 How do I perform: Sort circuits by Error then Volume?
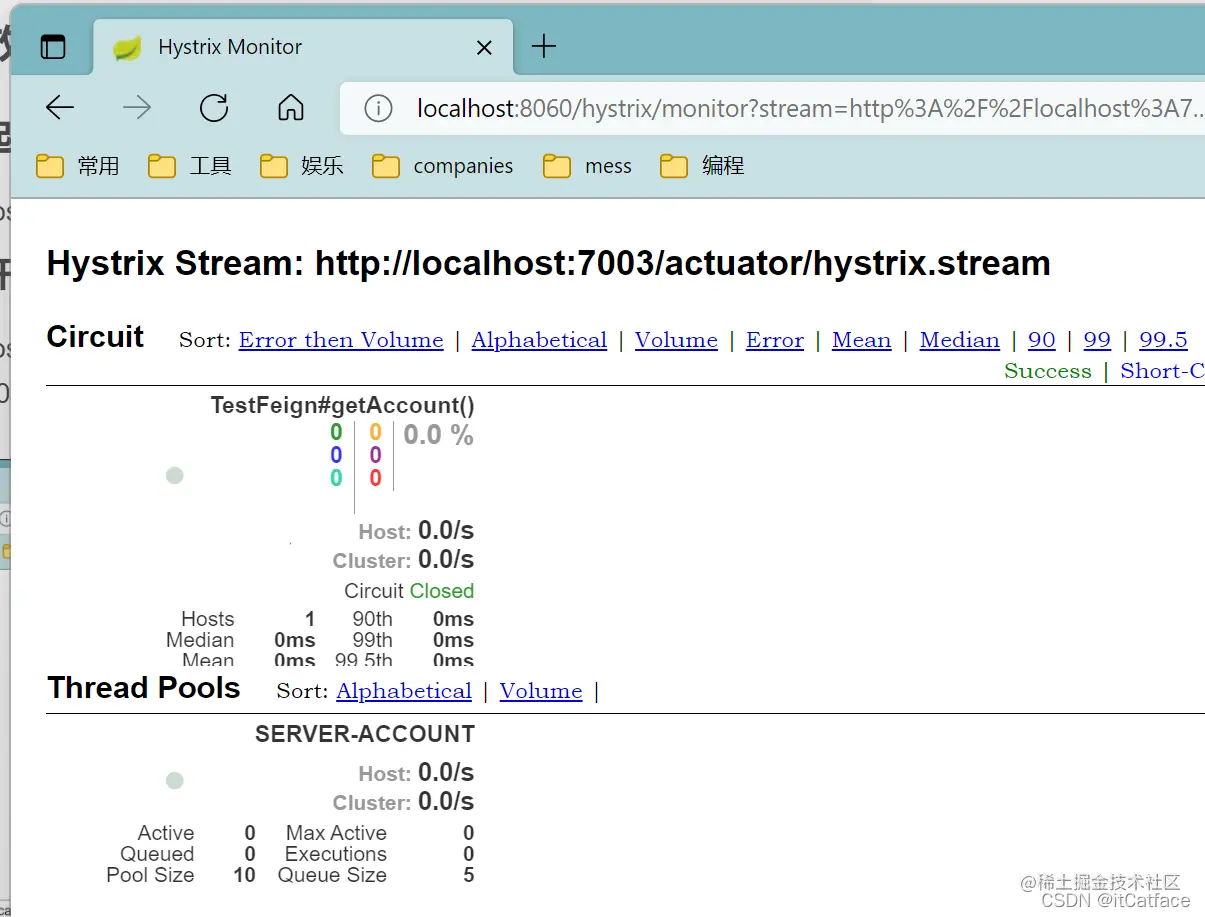341,340
